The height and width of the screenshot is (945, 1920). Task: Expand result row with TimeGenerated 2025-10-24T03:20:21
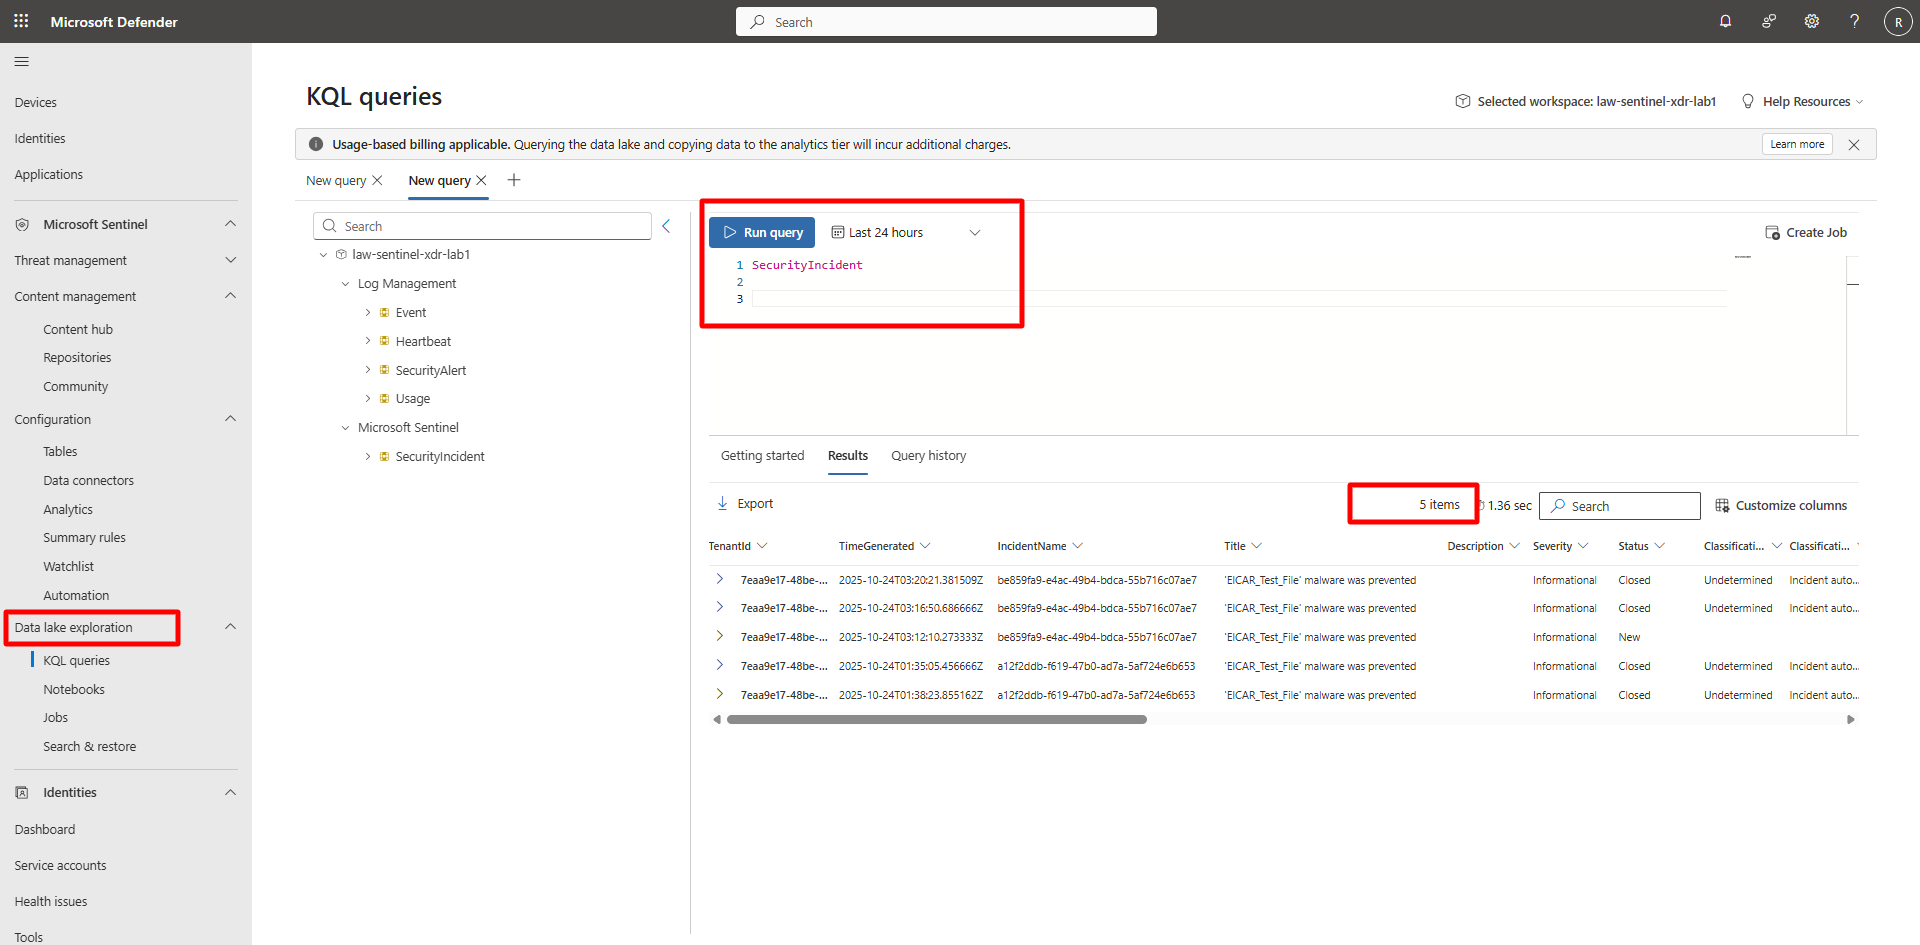point(719,579)
